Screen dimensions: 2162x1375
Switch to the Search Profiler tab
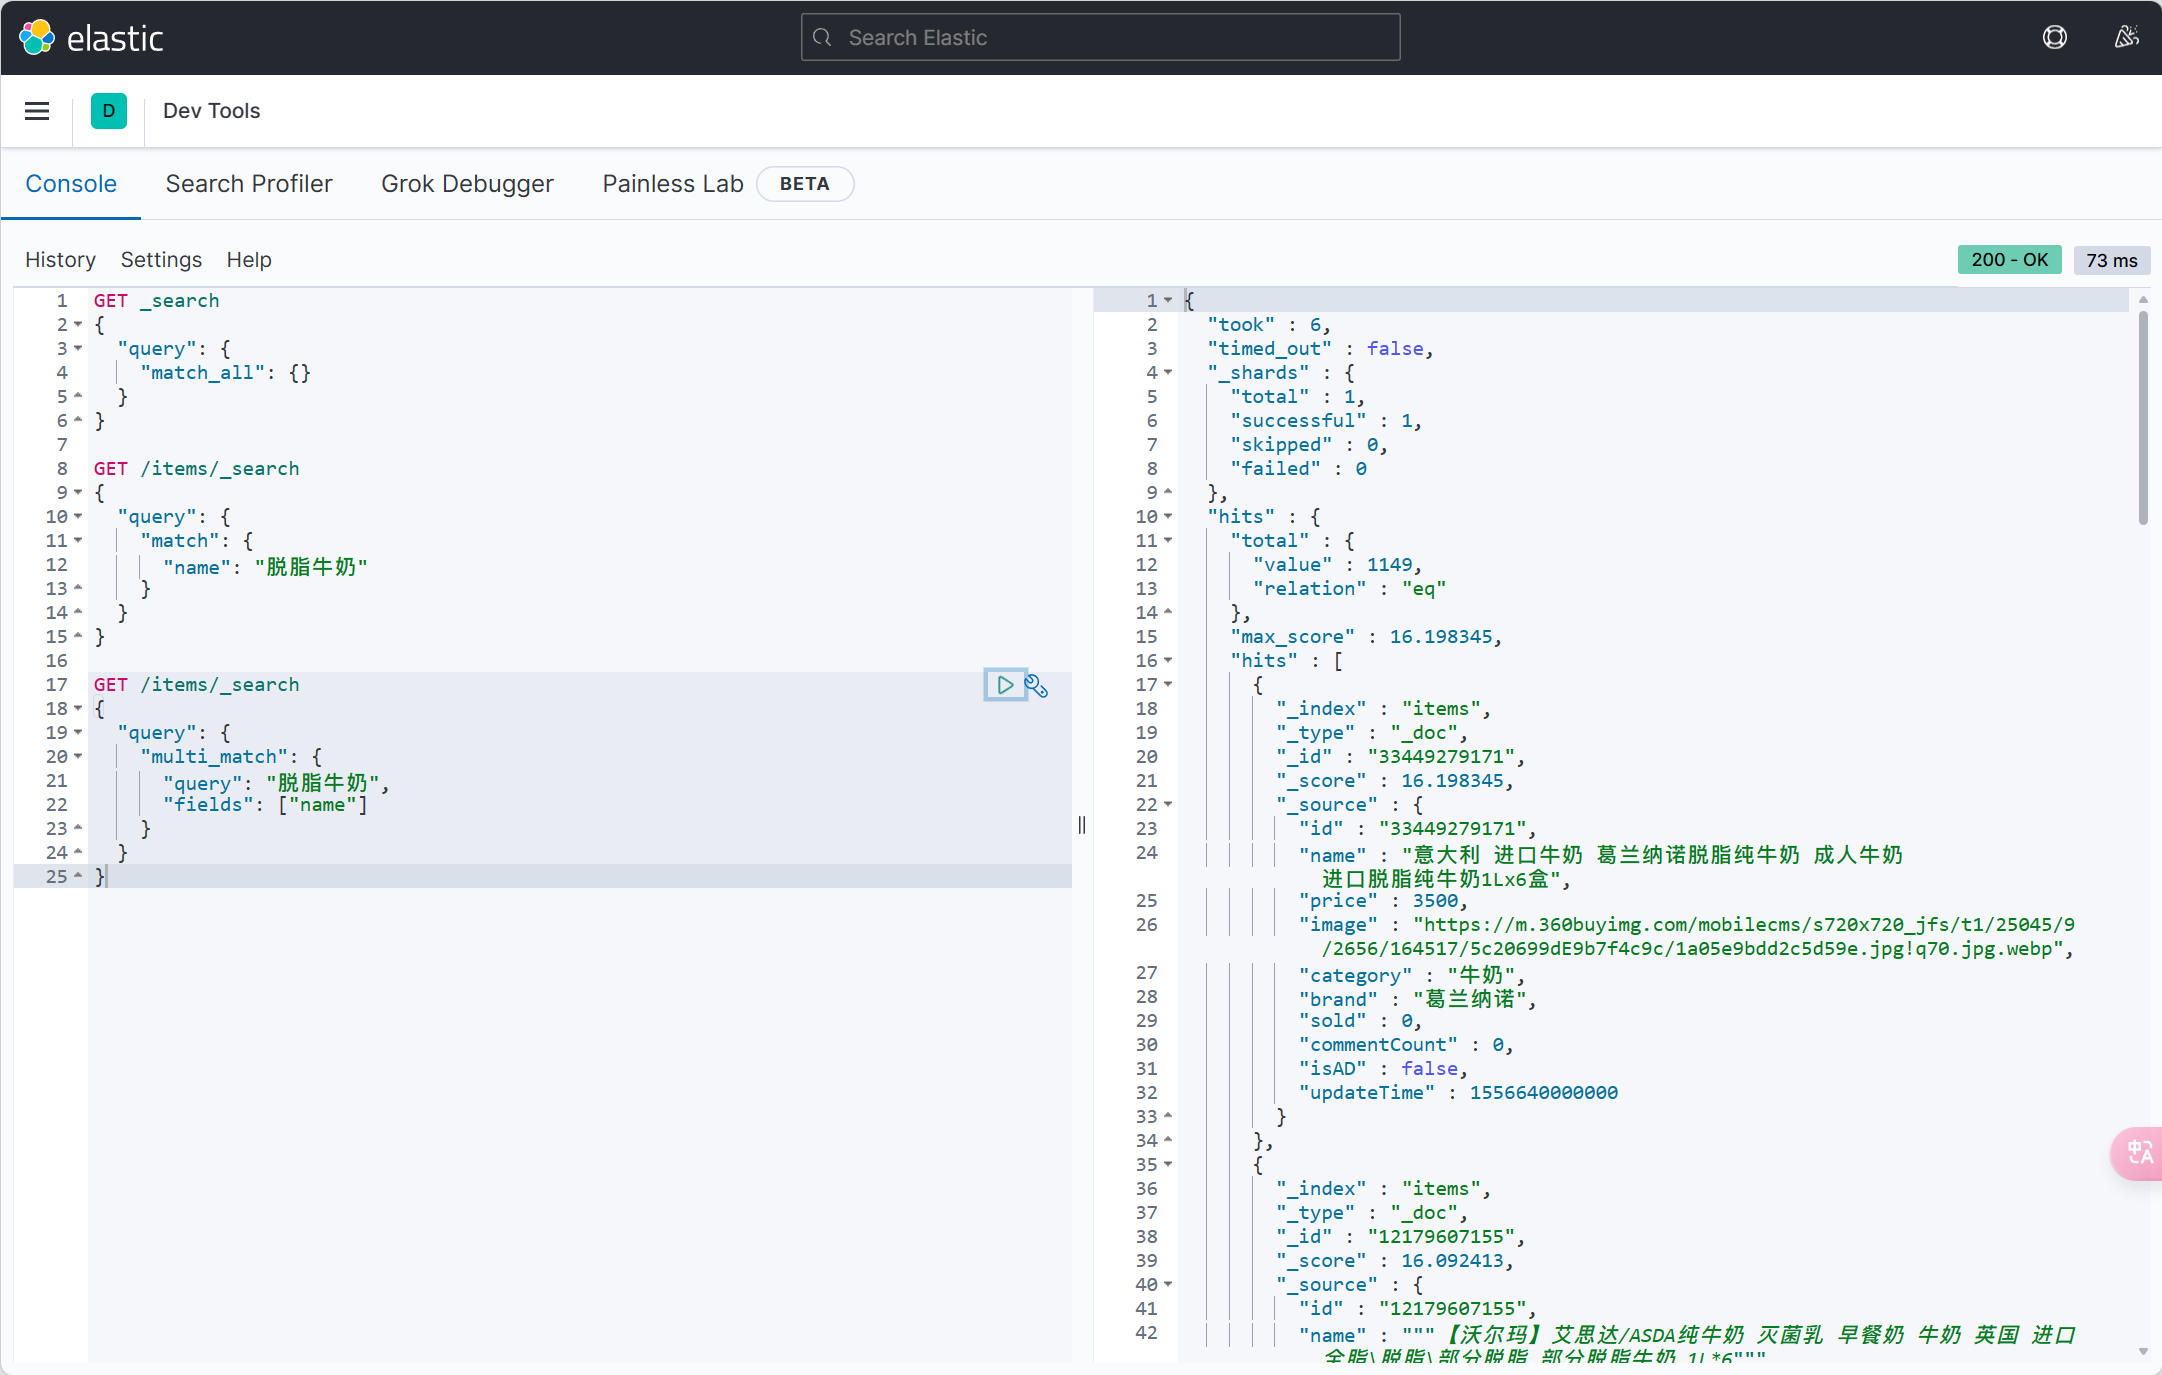coord(249,184)
